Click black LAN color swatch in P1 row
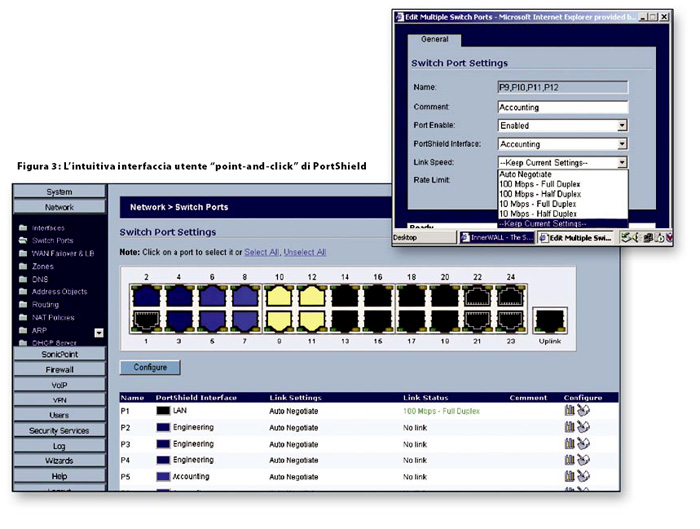700x529 pixels. (163, 411)
